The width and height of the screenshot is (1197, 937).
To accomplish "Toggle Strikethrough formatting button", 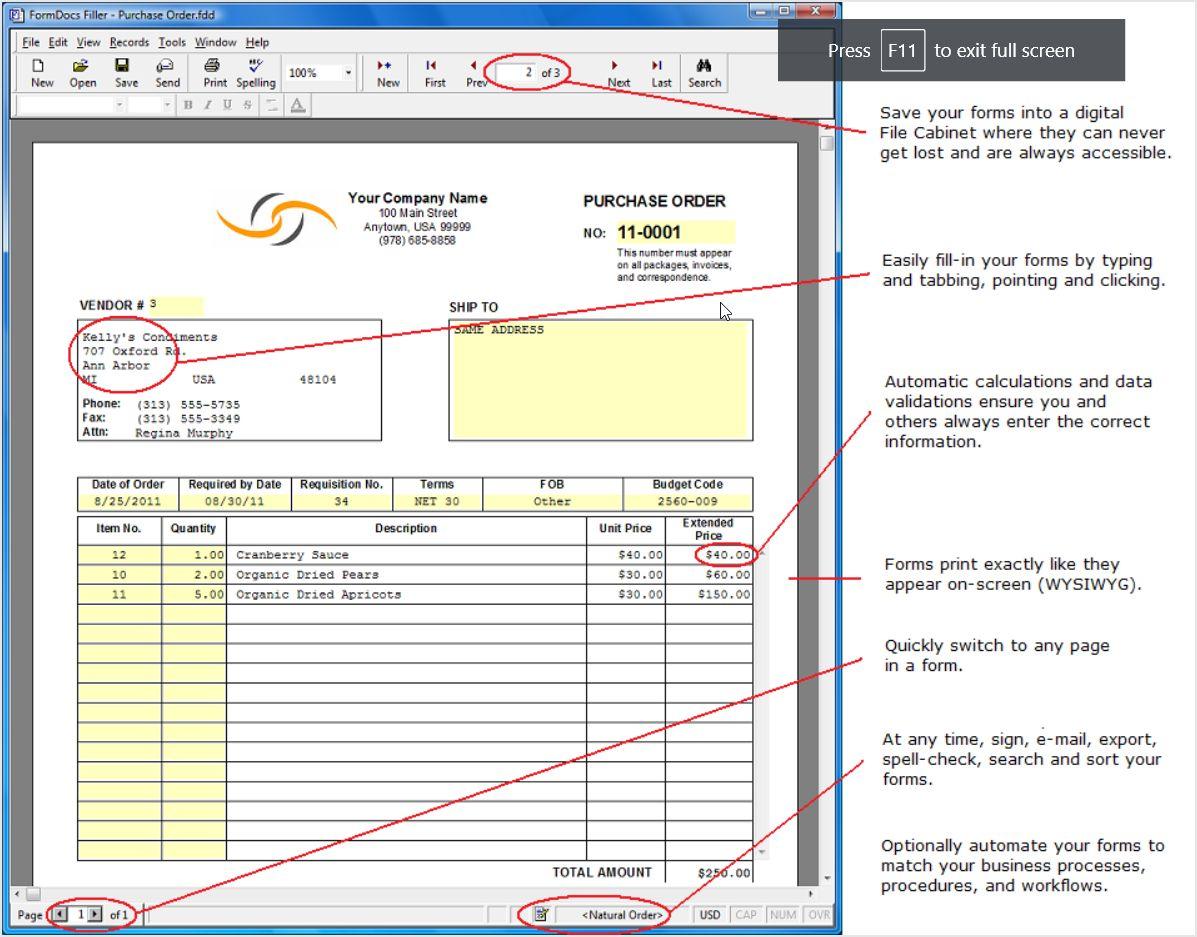I will click(247, 105).
